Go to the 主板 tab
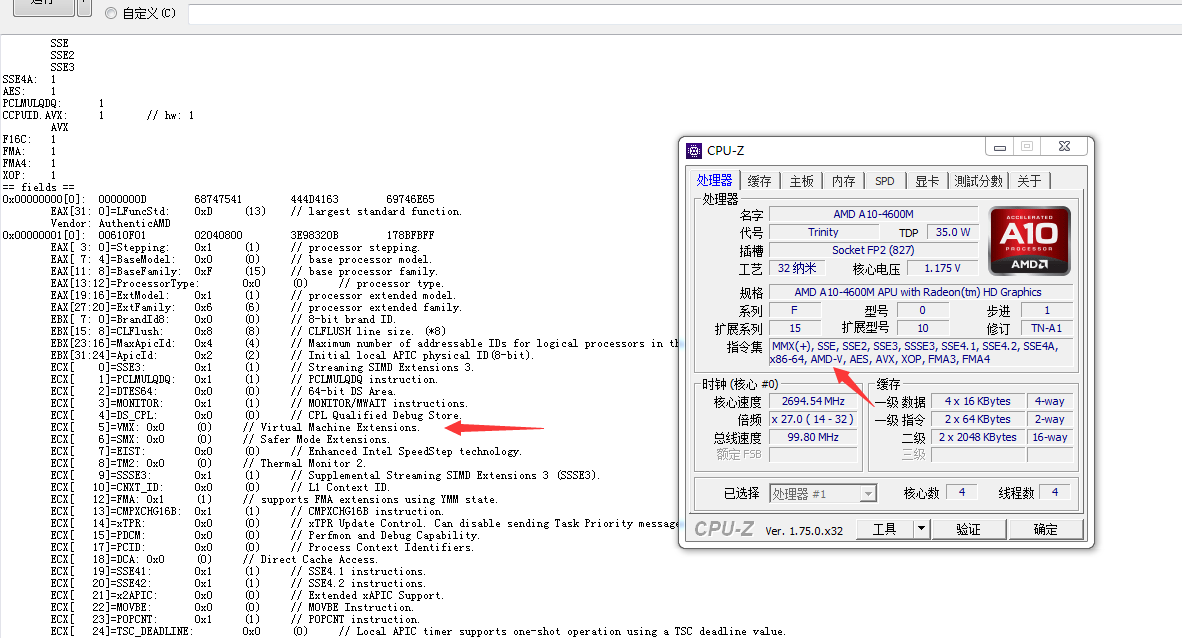The height and width of the screenshot is (638, 1182). tap(801, 181)
